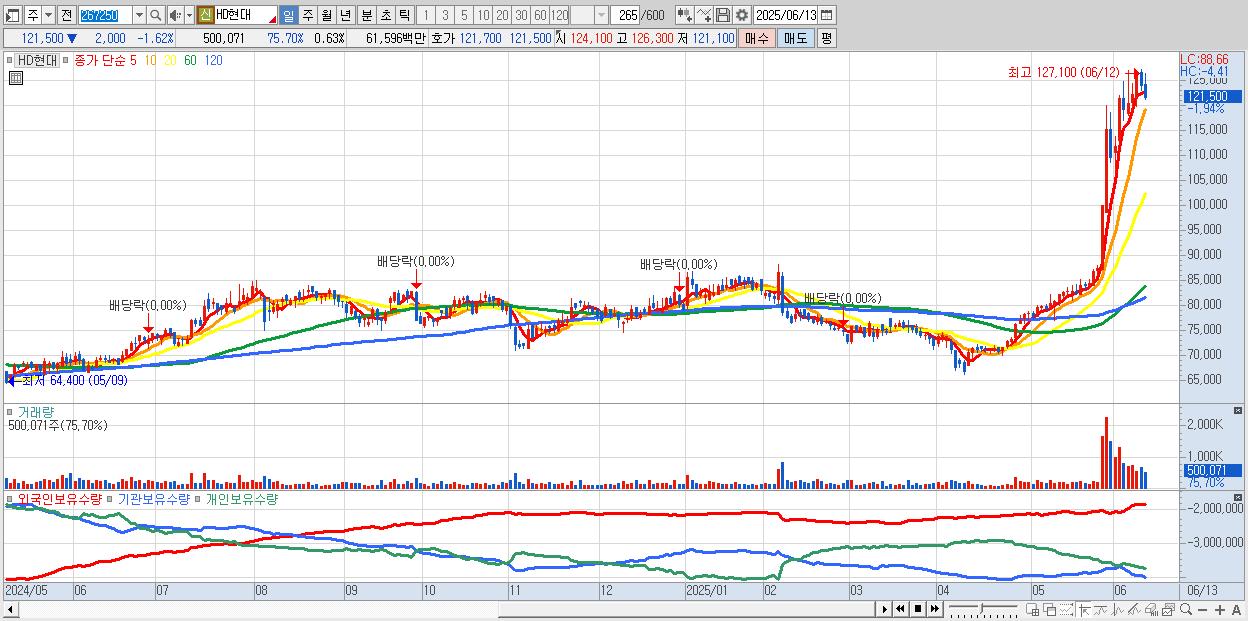Select the 일 daily chart period
The image size is (1248, 621).
288,15
